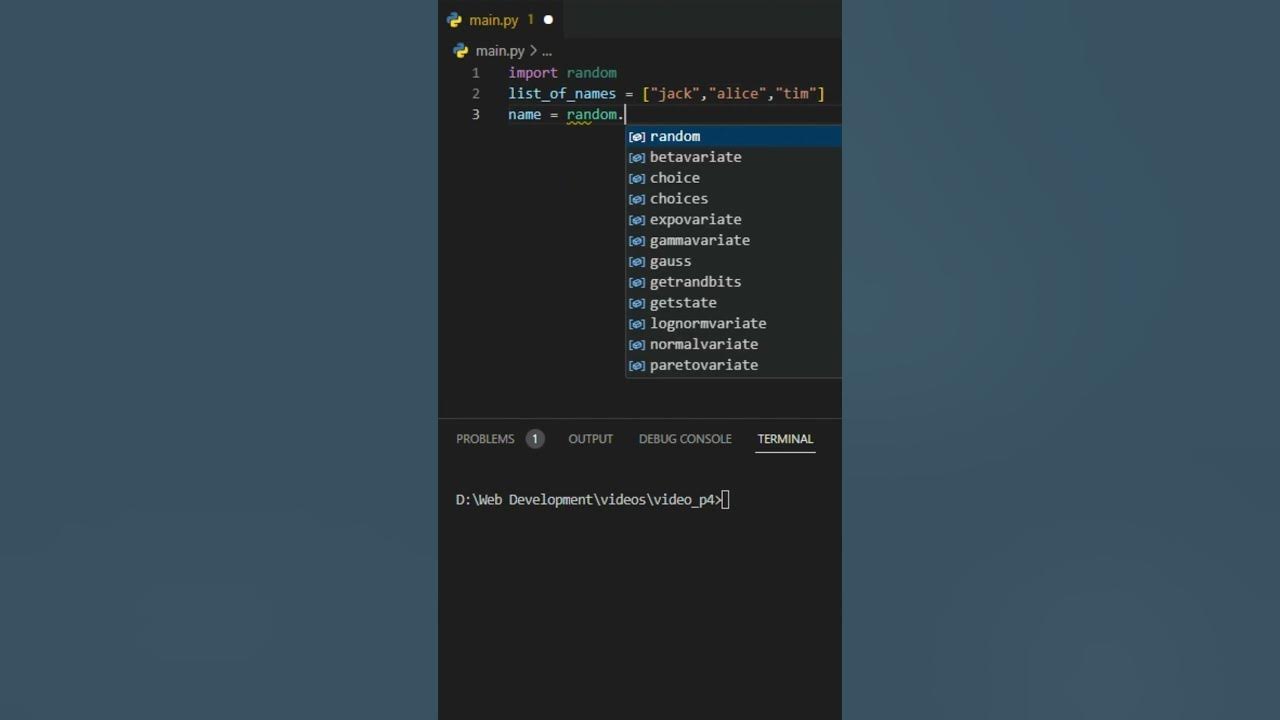Click the method icon beside 'getrandbits'

pos(637,282)
